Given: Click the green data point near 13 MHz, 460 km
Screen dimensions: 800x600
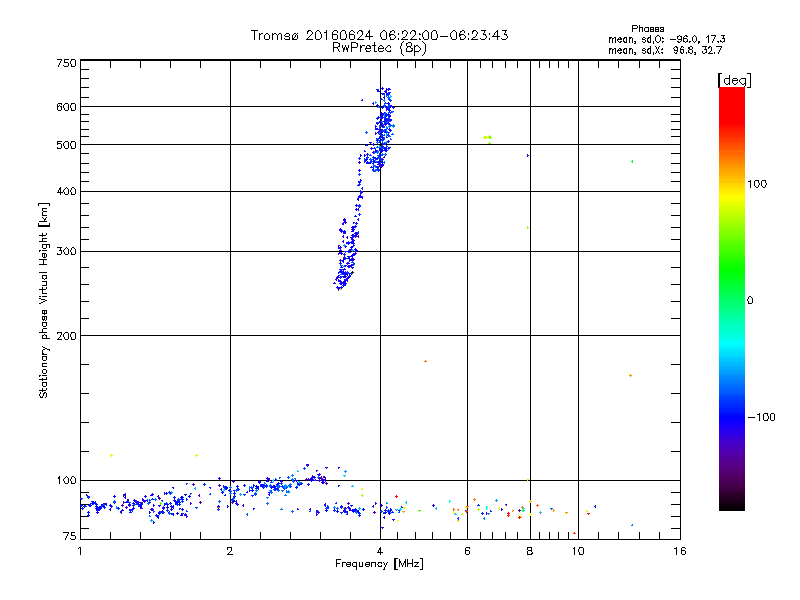Looking at the screenshot, I should coord(632,161).
